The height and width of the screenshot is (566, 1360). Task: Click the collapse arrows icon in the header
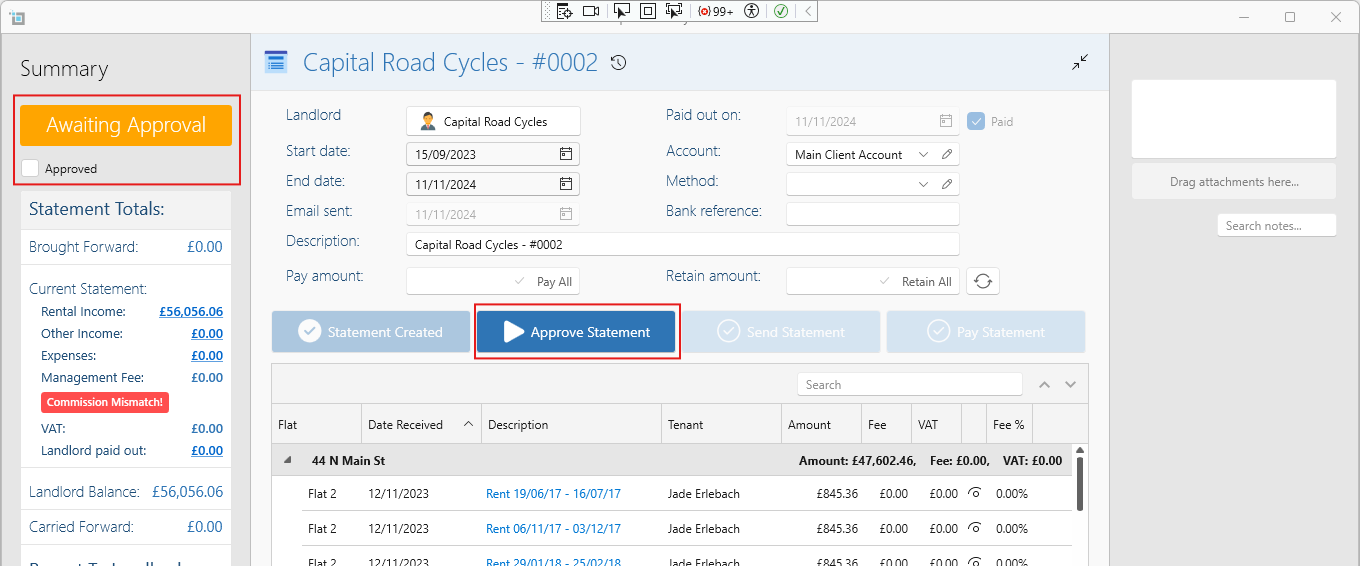(x=1080, y=62)
